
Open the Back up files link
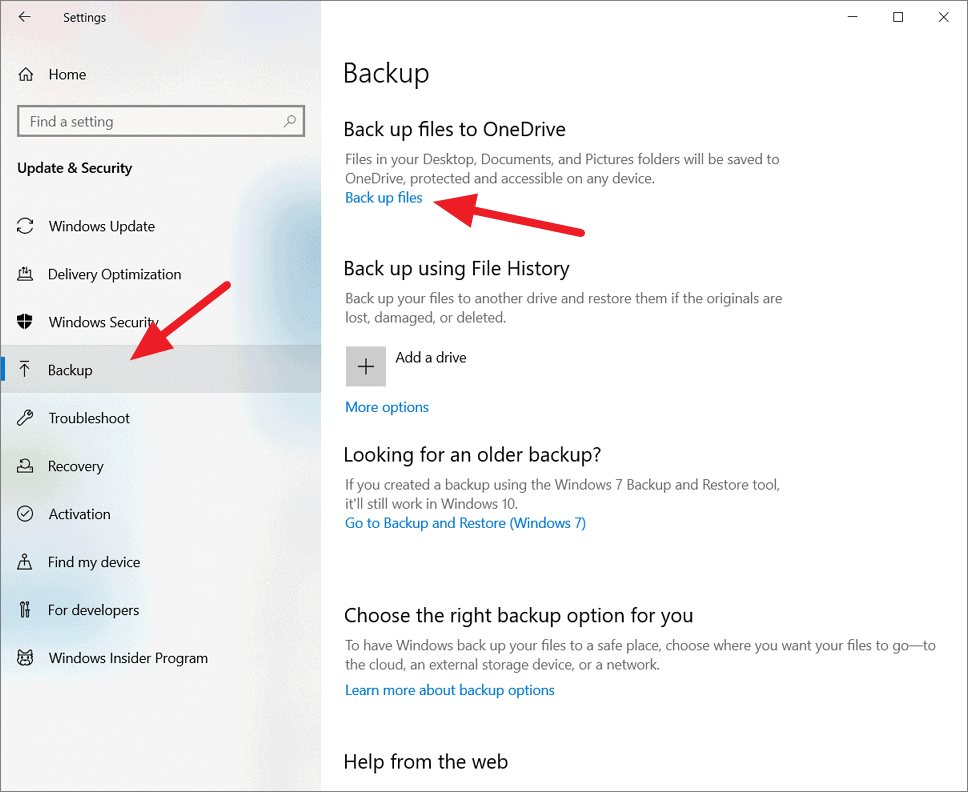pos(383,198)
